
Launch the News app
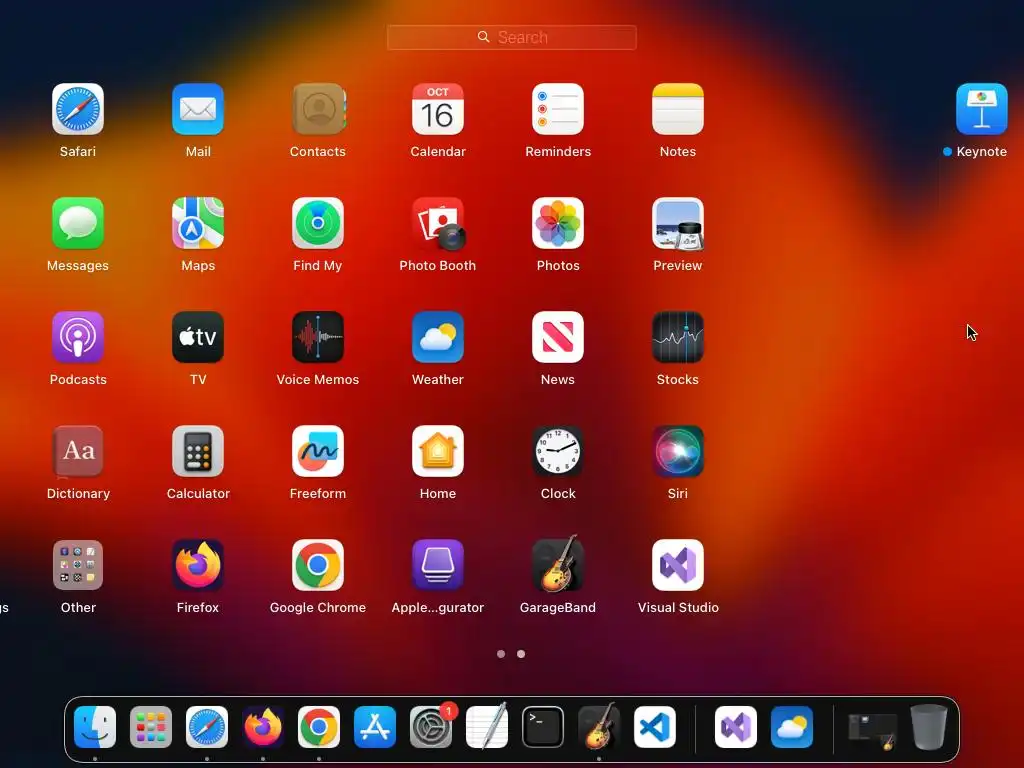(x=558, y=337)
